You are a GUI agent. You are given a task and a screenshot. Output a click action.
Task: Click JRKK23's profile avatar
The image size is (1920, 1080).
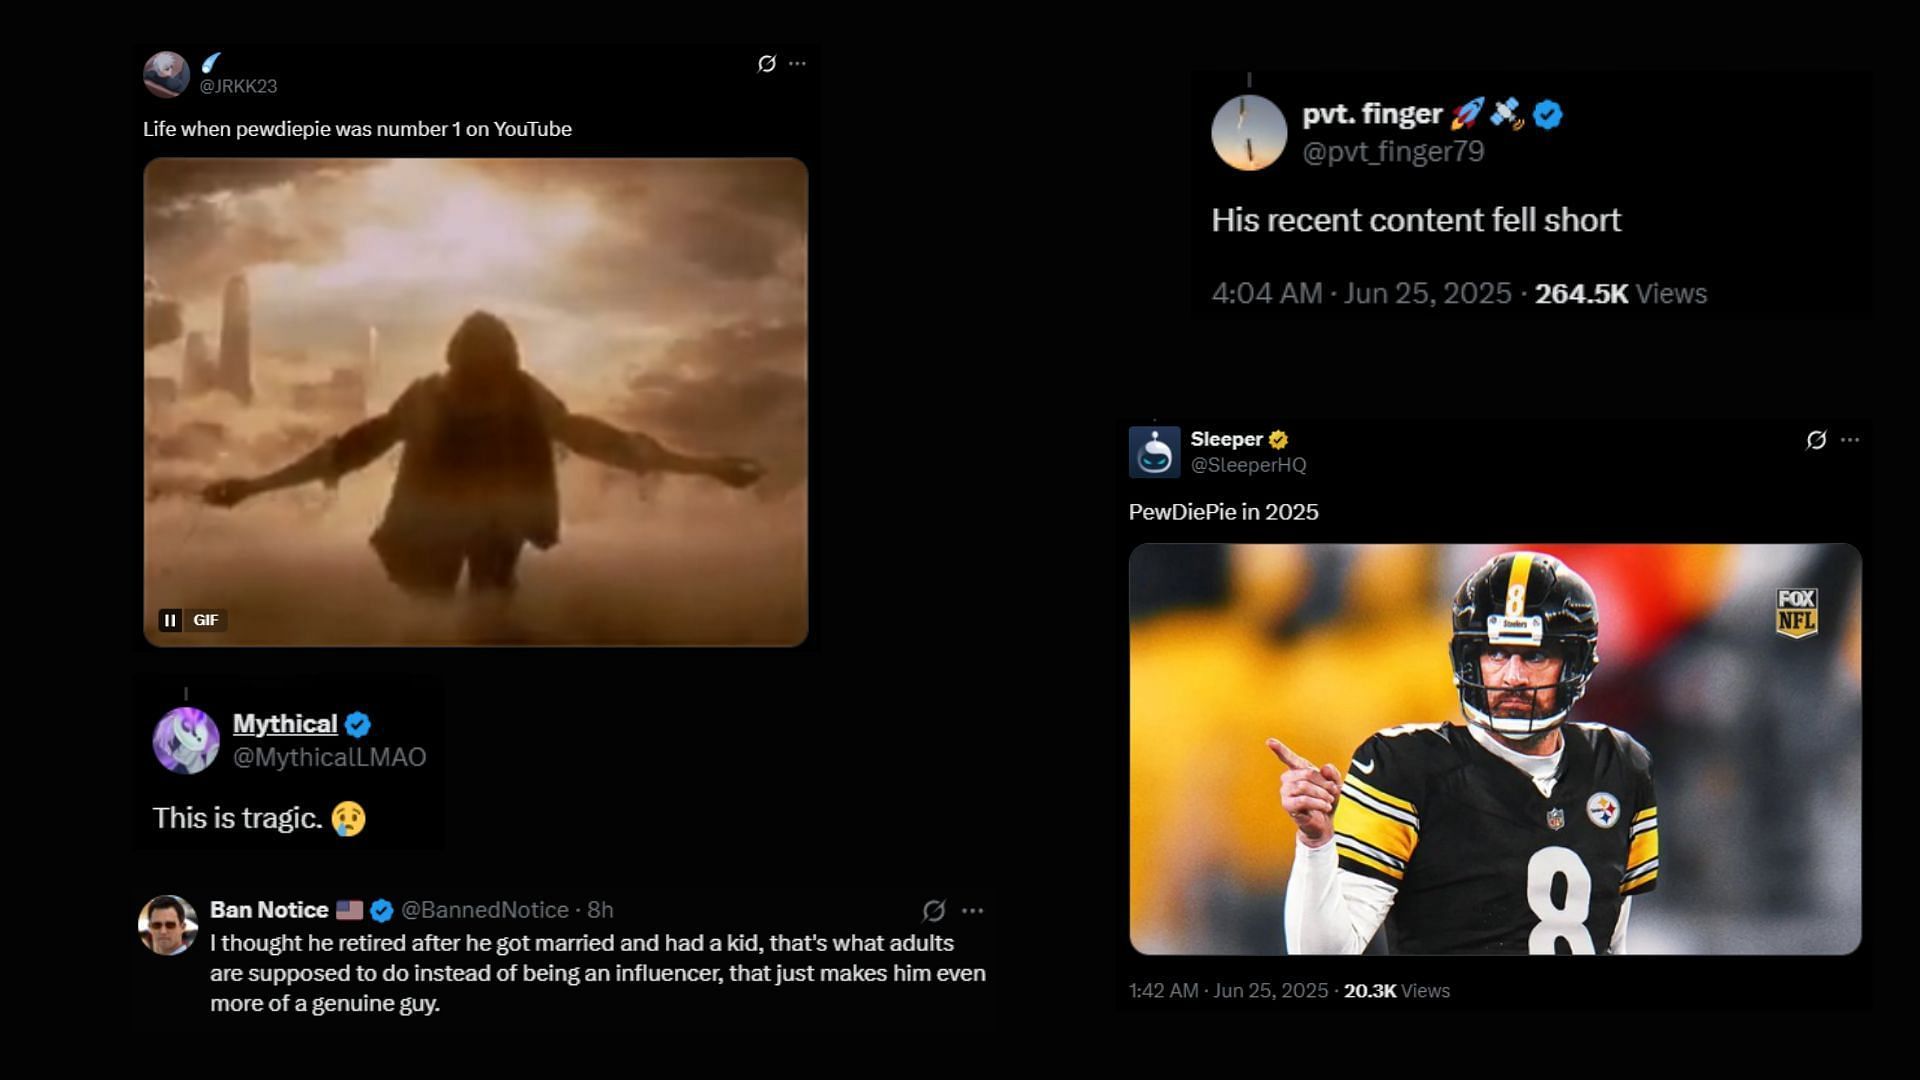tap(166, 75)
